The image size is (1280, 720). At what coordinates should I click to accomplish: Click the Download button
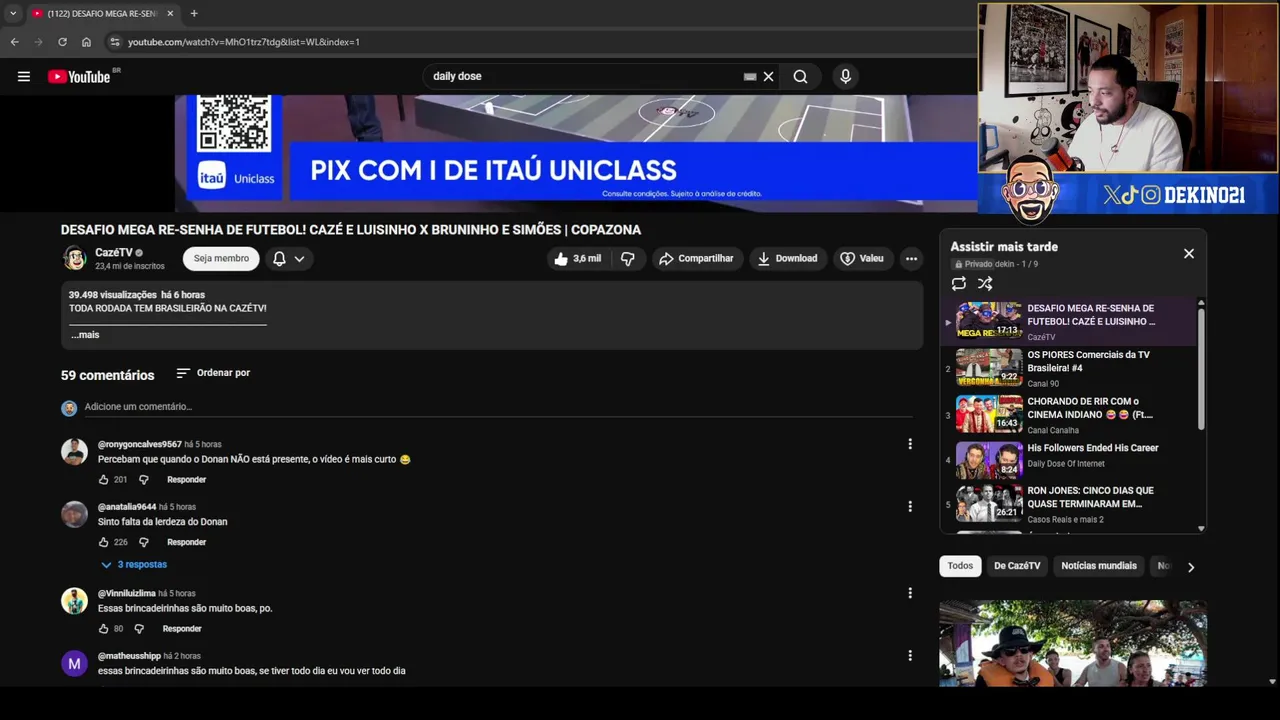(x=787, y=259)
